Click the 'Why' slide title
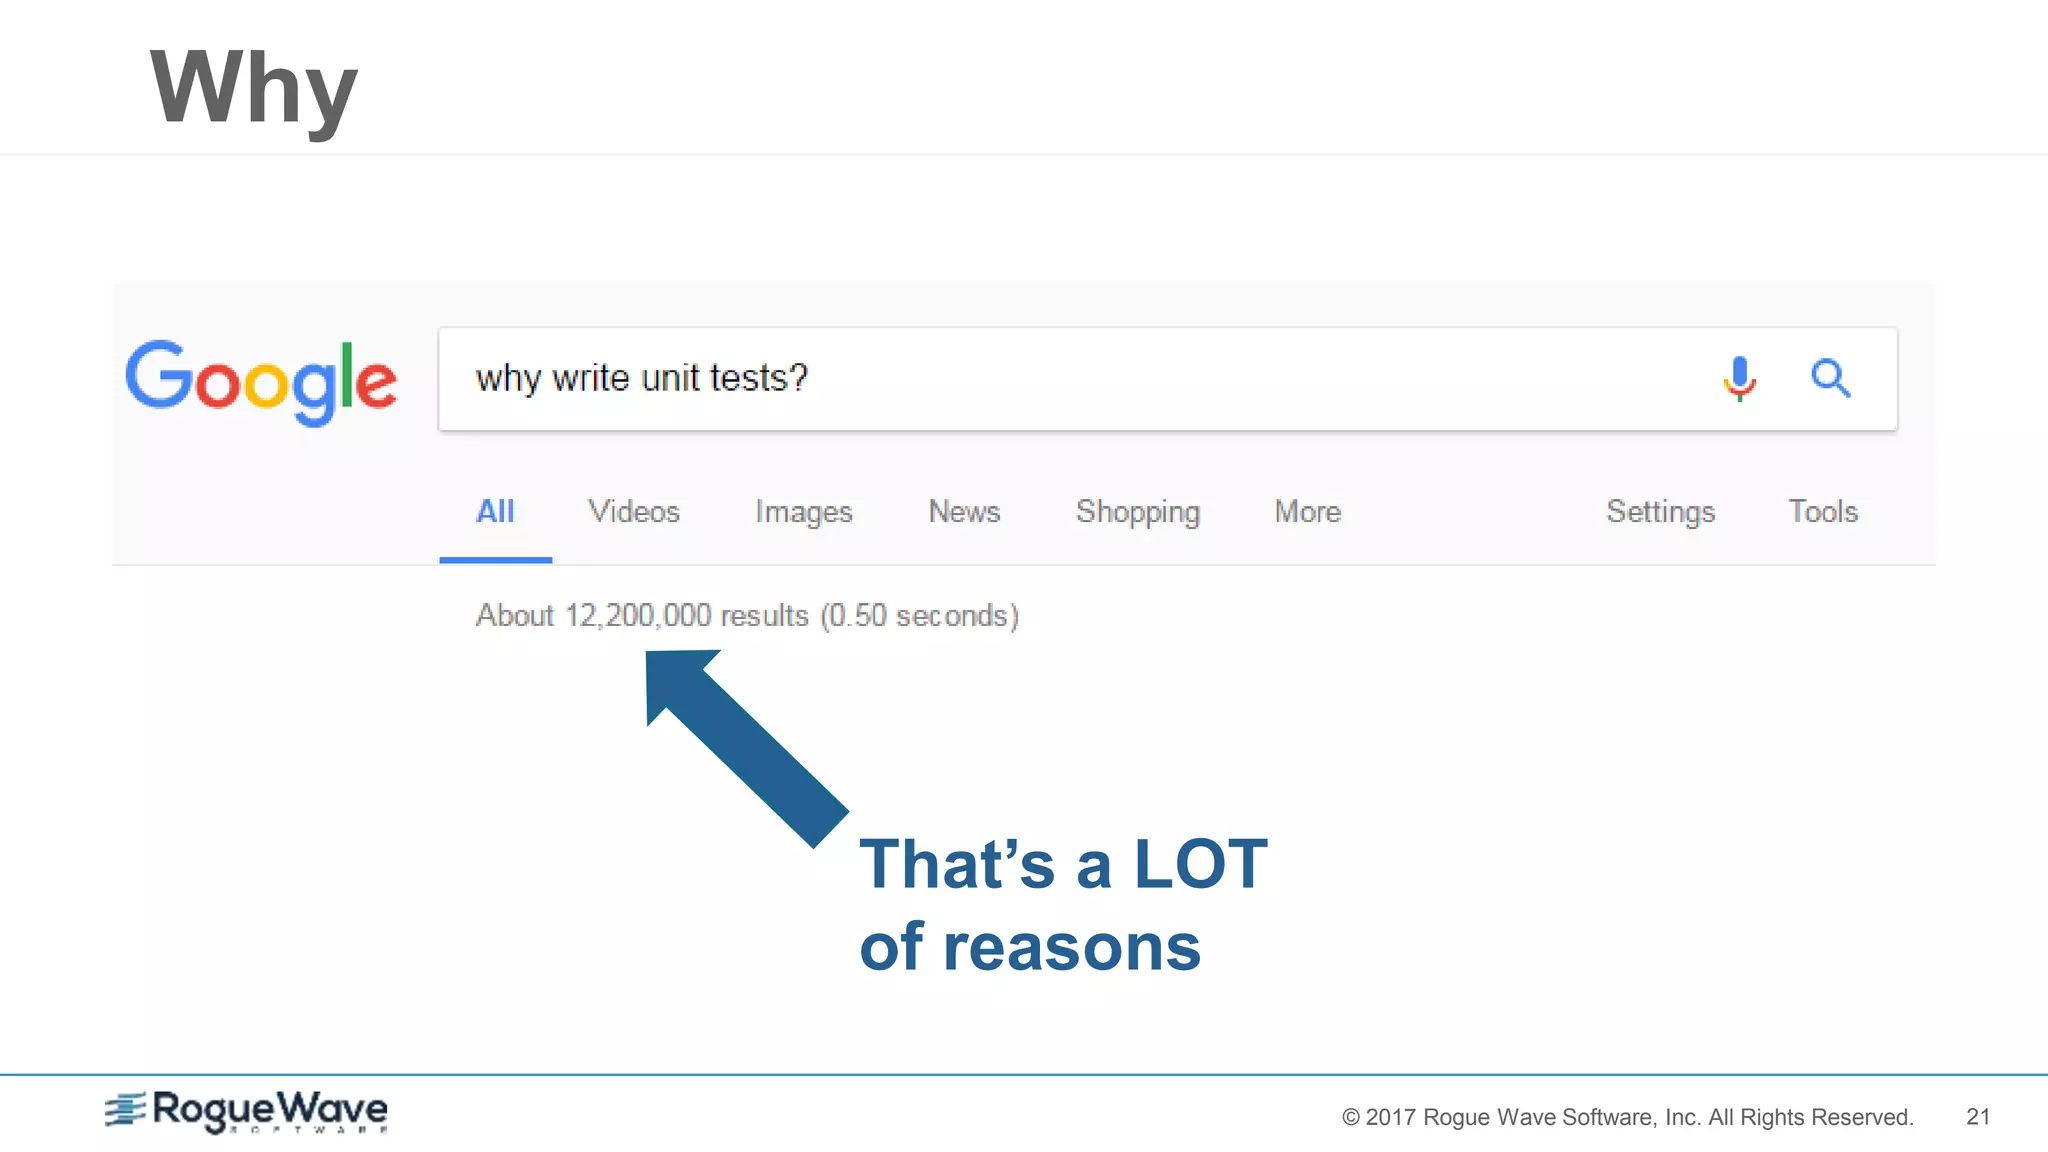 click(x=253, y=88)
